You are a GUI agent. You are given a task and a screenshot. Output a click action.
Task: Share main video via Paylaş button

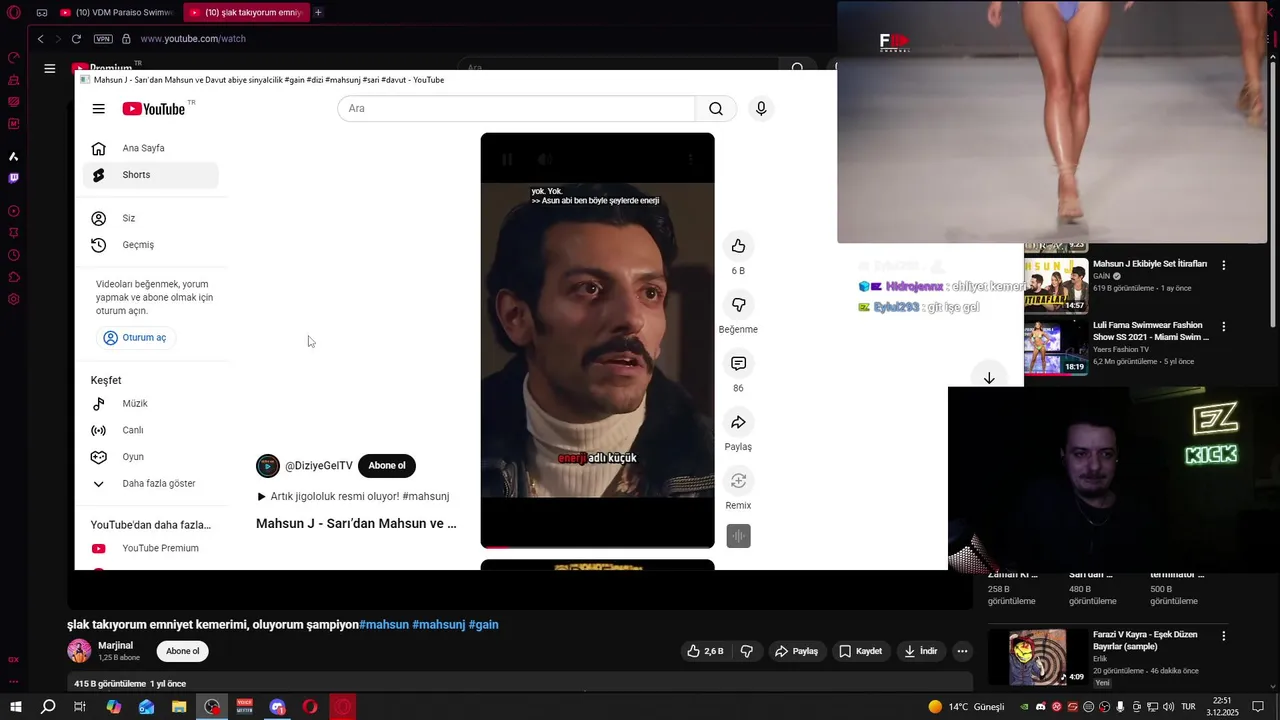pyautogui.click(x=796, y=651)
